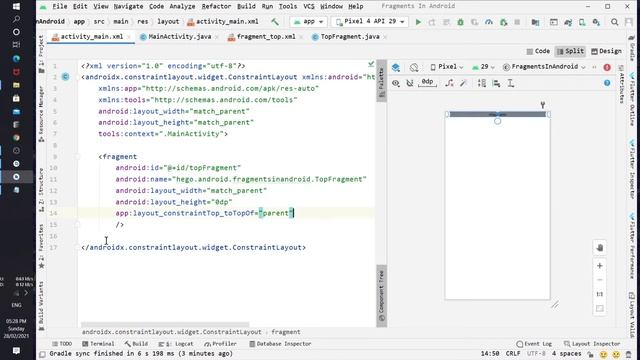Click the Debug app bug icon
640x360 pixels.
tap(460, 22)
